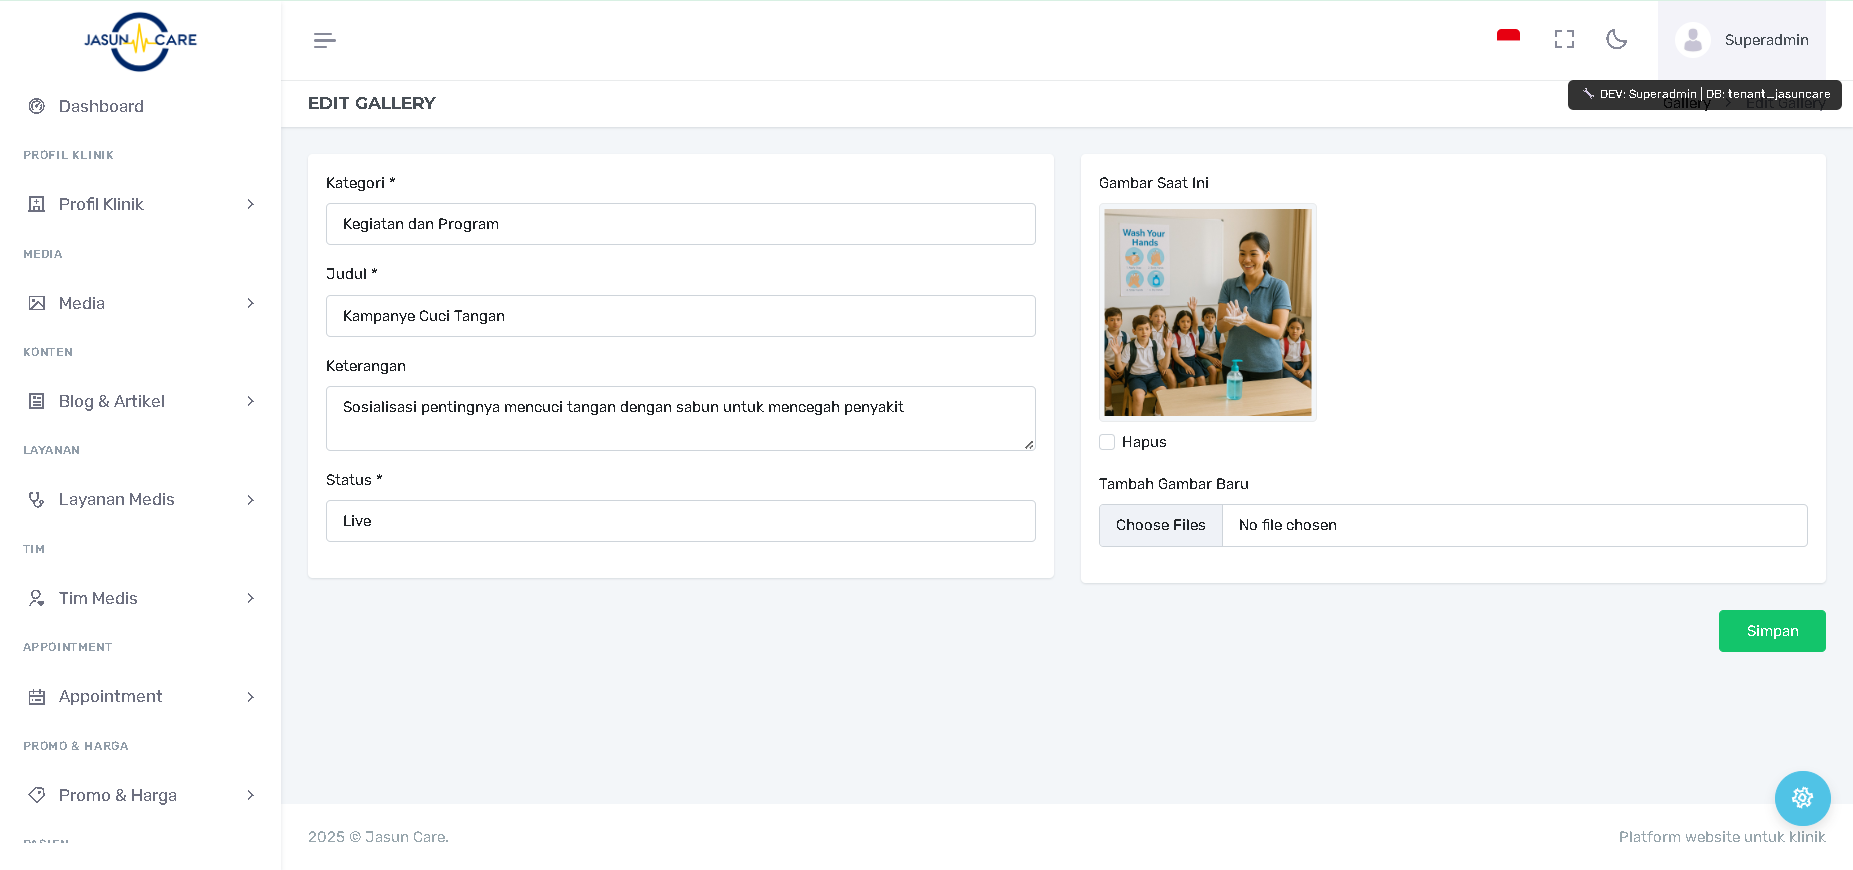Screen dimensions: 1853x870
Task: Open the Status dropdown showing Live
Action: (680, 521)
